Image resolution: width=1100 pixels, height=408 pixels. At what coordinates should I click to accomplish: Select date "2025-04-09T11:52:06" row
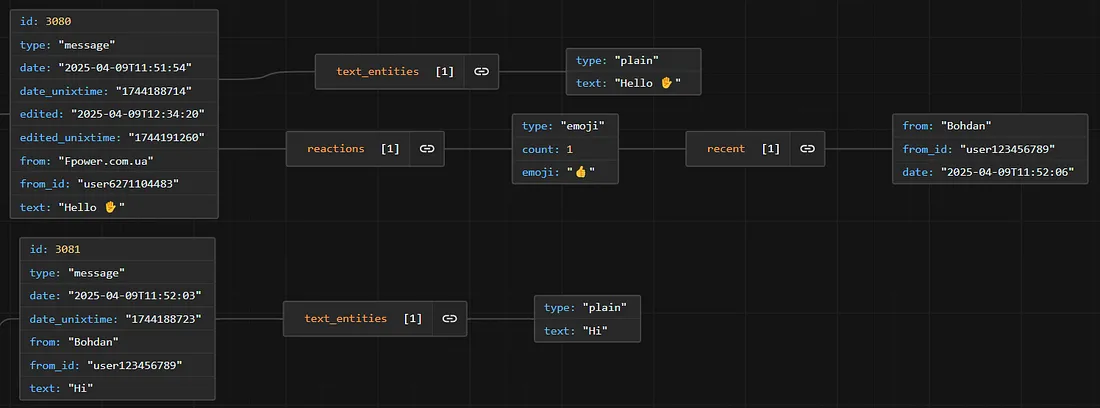(990, 172)
